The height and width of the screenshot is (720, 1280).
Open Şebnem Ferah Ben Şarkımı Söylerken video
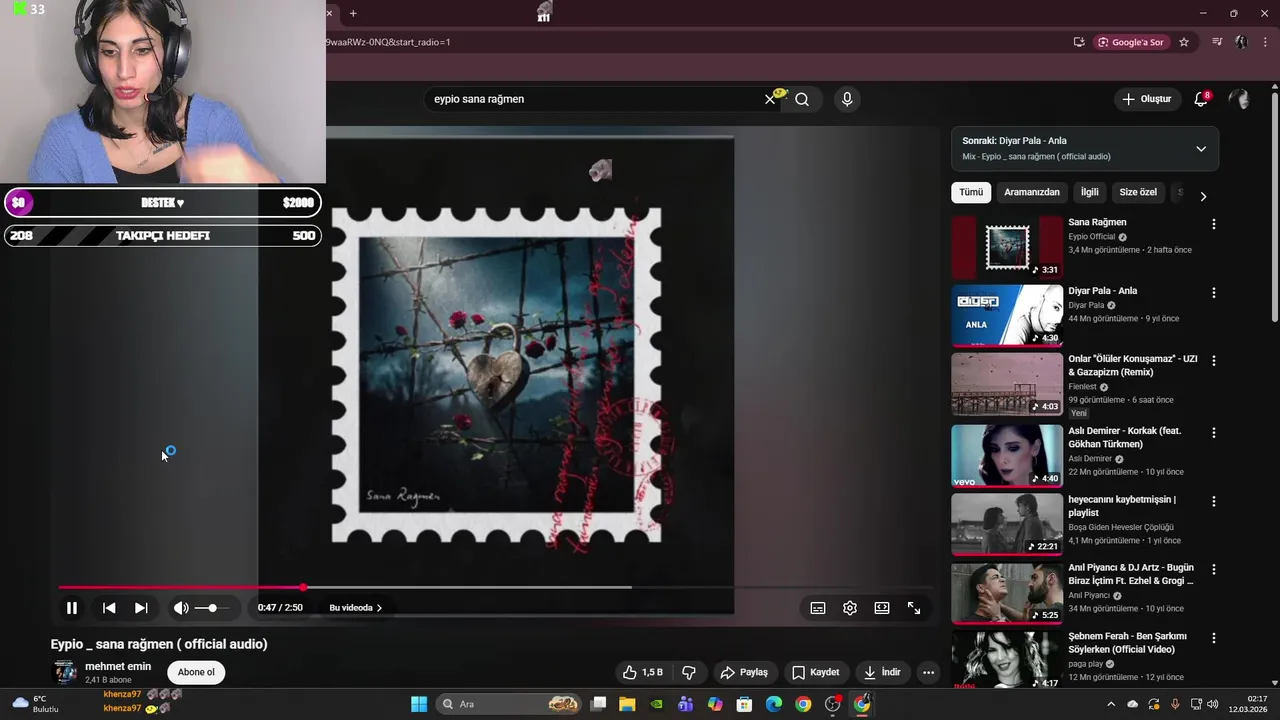pyautogui.click(x=1007, y=659)
